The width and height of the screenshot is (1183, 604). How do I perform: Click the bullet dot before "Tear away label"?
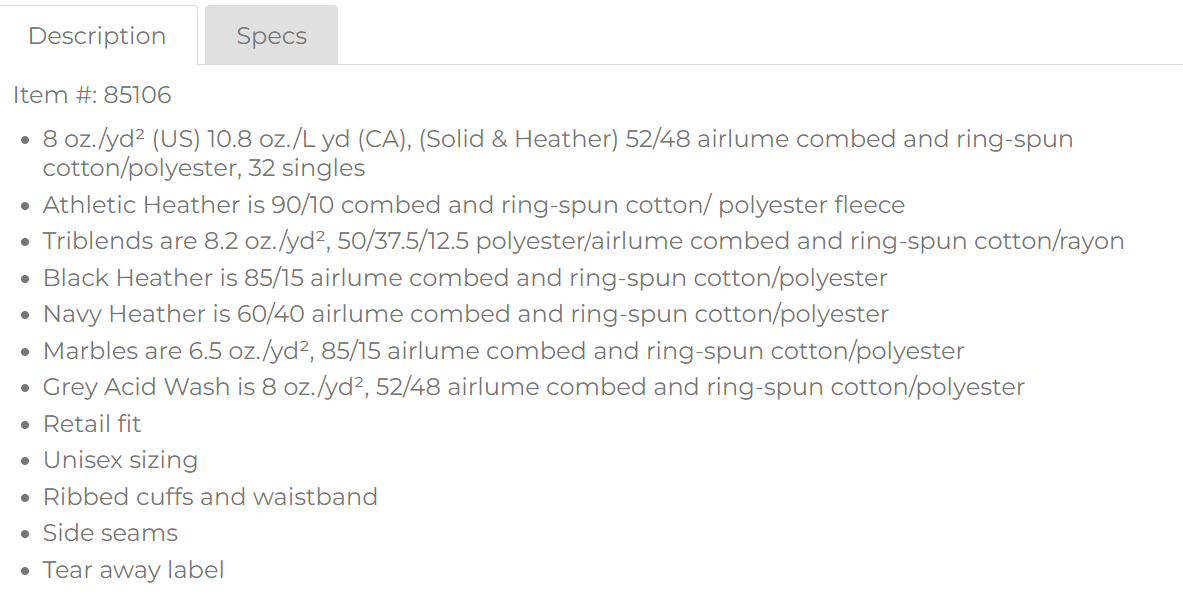(x=26, y=572)
